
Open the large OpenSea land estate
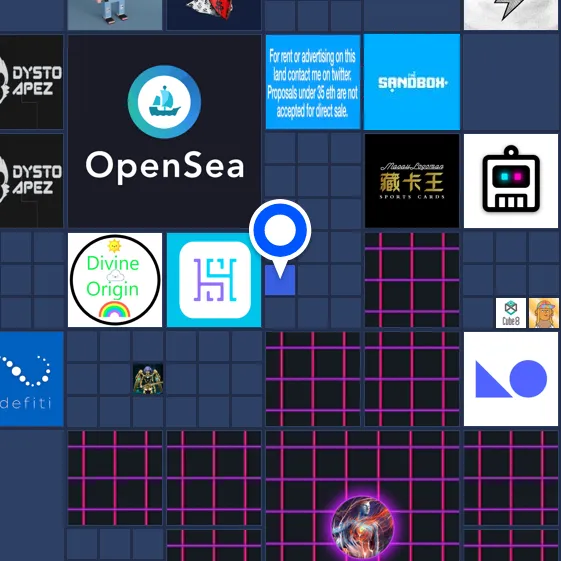click(164, 131)
